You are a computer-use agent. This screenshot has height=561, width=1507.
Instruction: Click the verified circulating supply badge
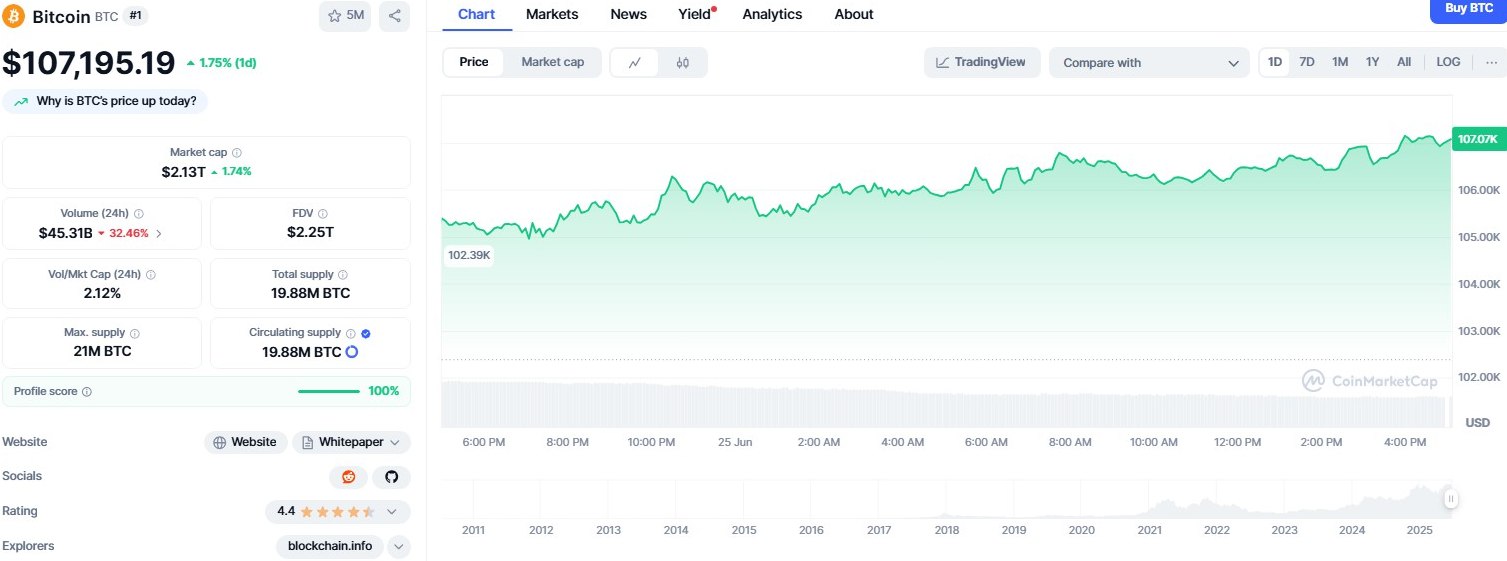pyautogui.click(x=366, y=333)
